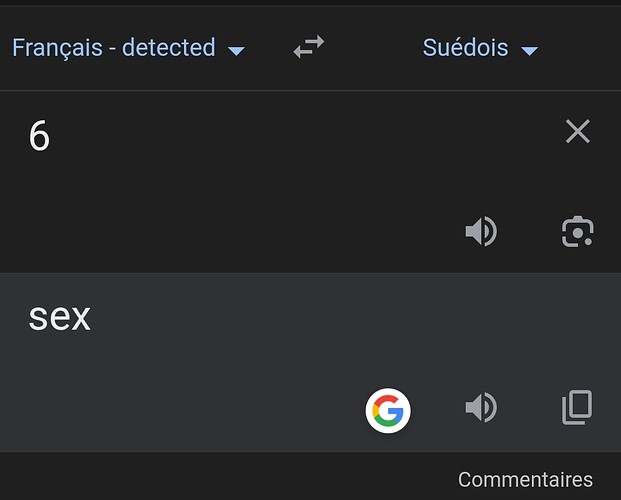Screen dimensions: 621x500
Task: Click arrow next to Suédois
Action: click(x=530, y=51)
